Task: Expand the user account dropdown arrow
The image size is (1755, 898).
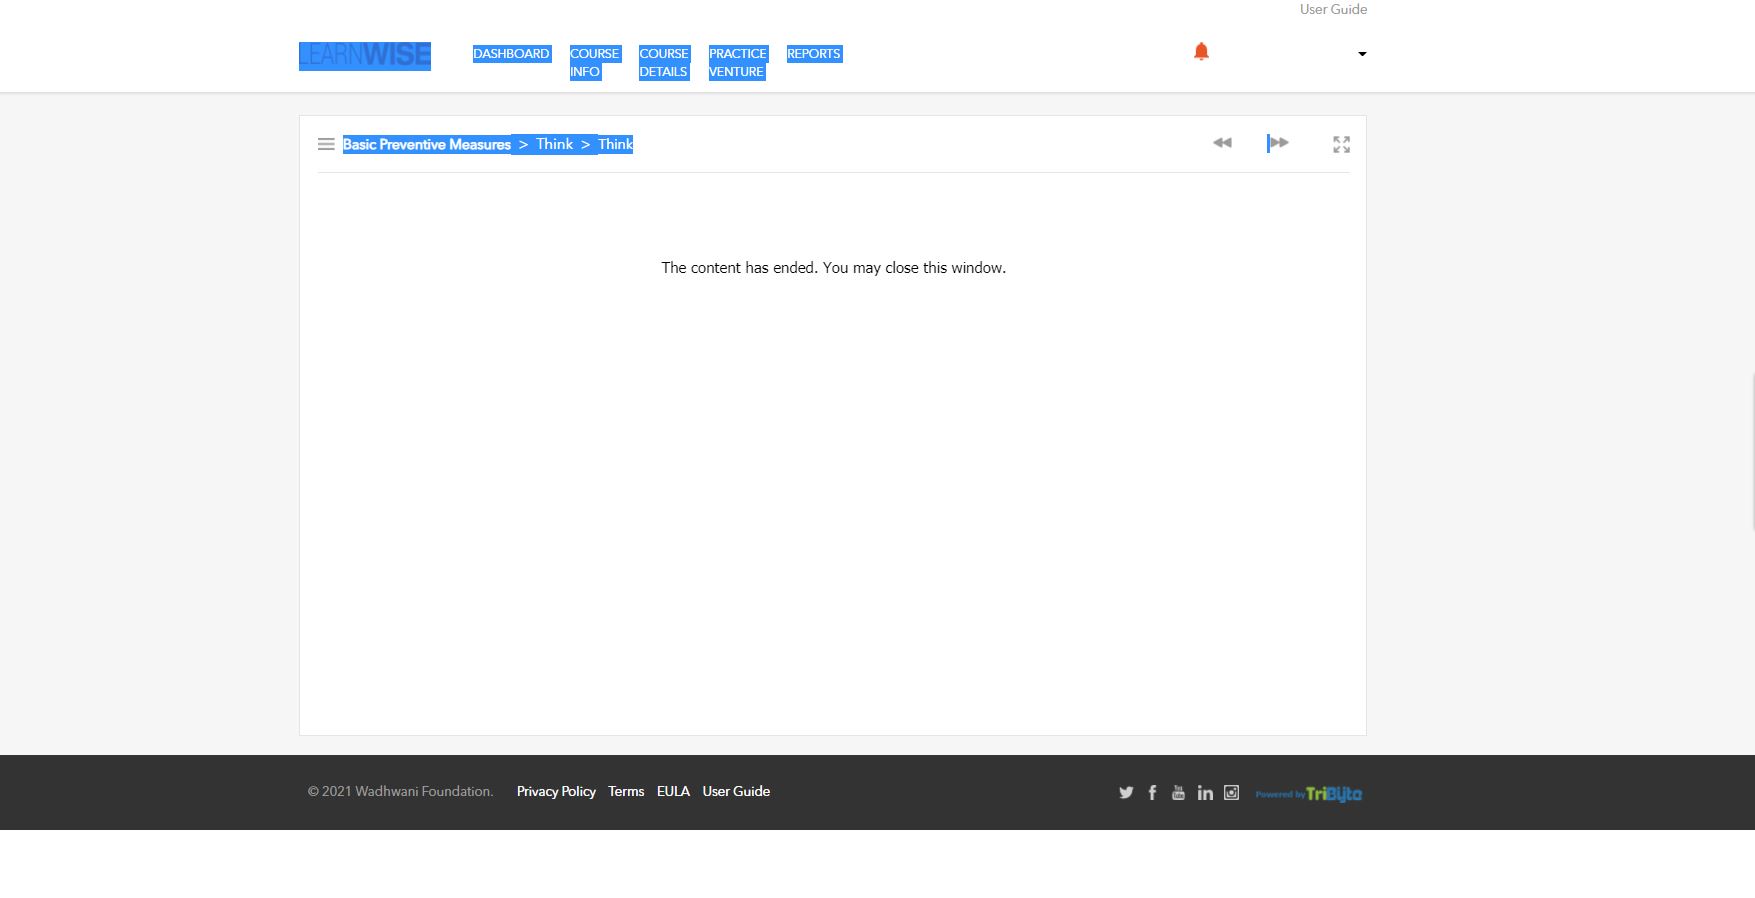Action: [1362, 54]
